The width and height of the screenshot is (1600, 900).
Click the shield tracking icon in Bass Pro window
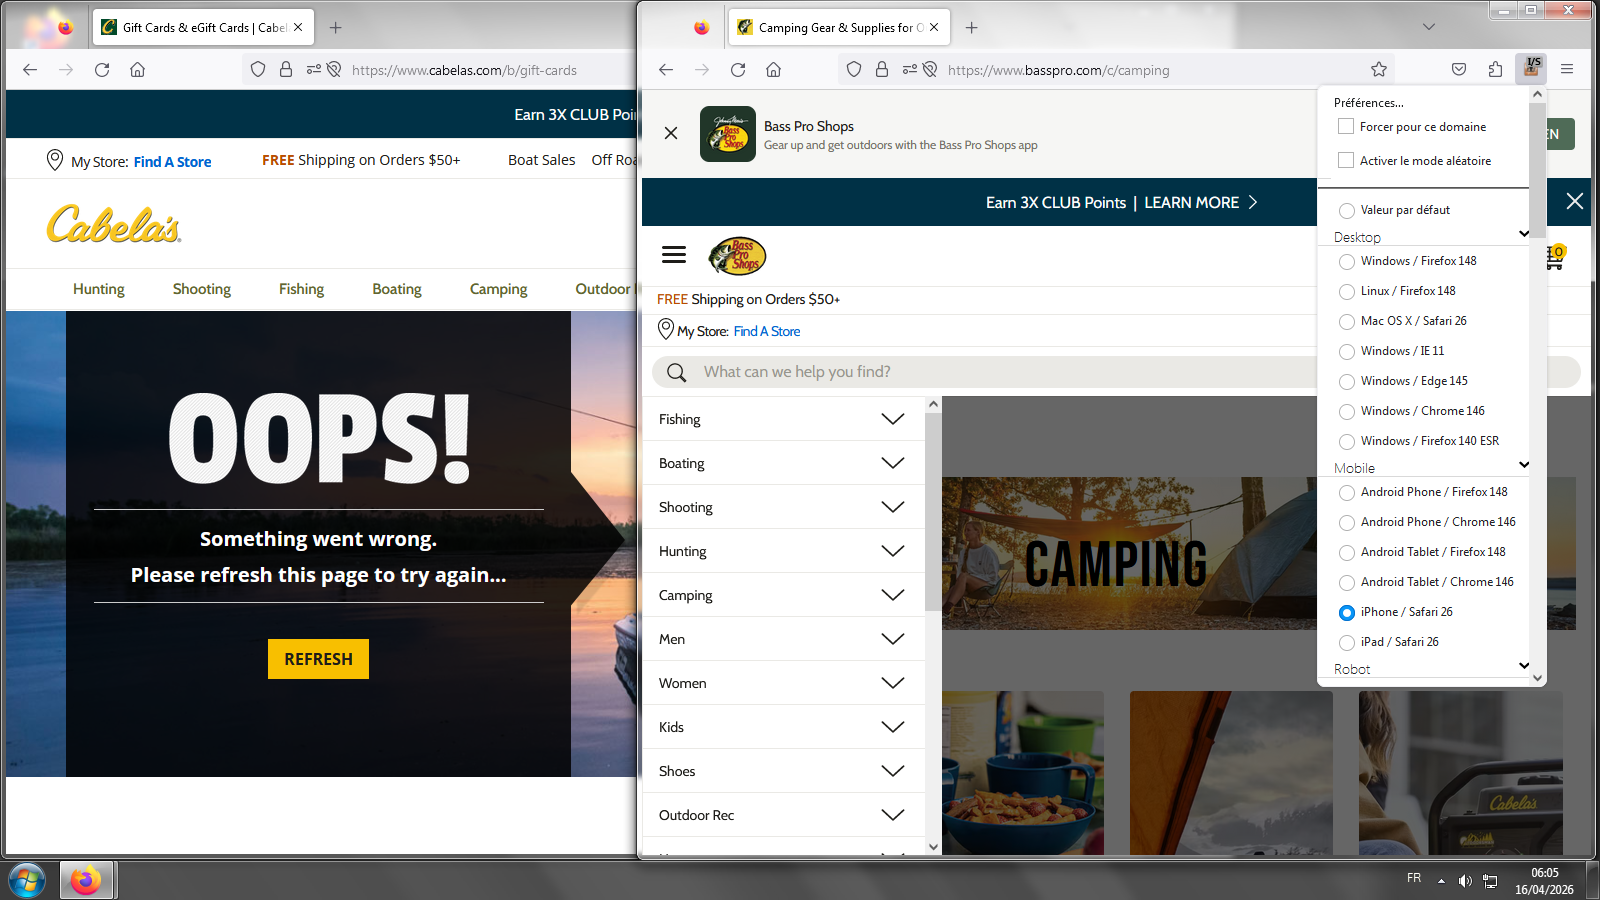coord(853,69)
